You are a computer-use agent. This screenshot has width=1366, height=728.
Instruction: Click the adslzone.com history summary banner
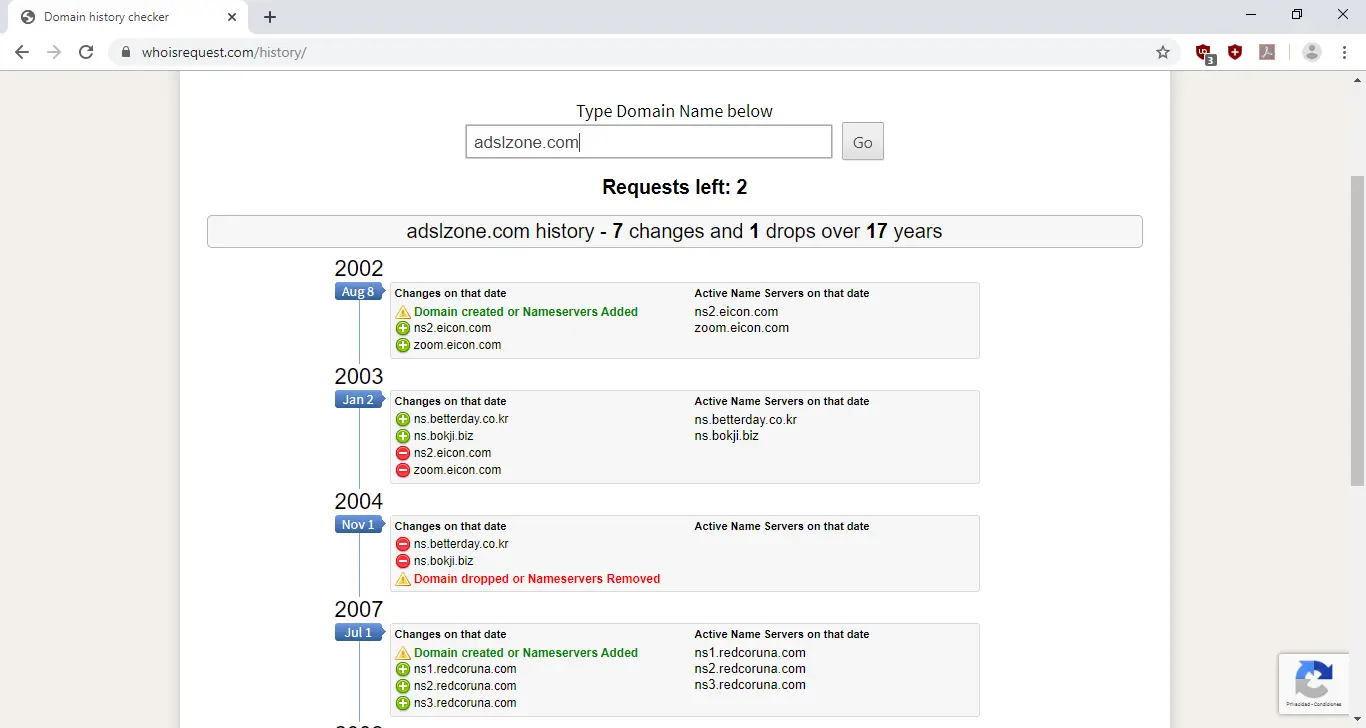(x=675, y=231)
